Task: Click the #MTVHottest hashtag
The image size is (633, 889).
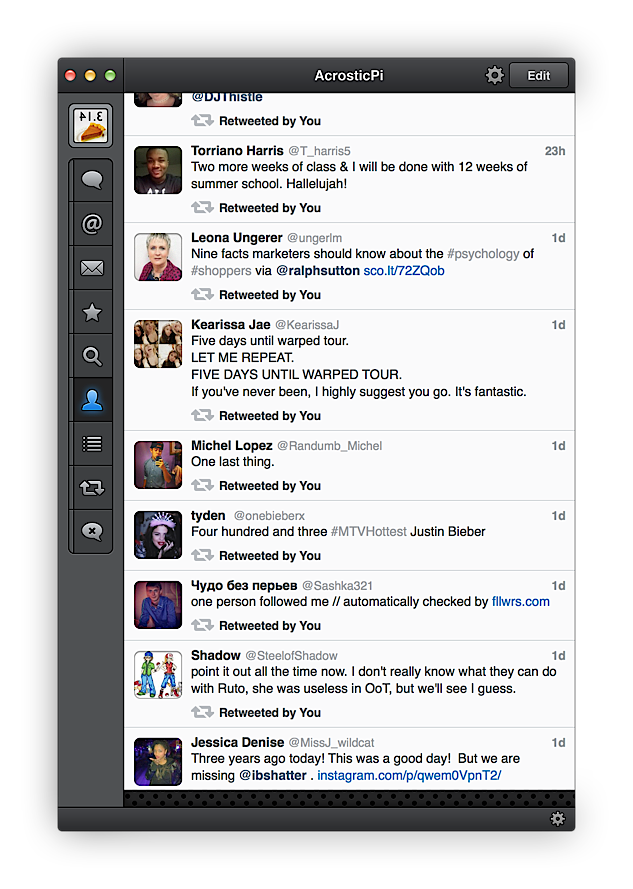Action: [369, 531]
